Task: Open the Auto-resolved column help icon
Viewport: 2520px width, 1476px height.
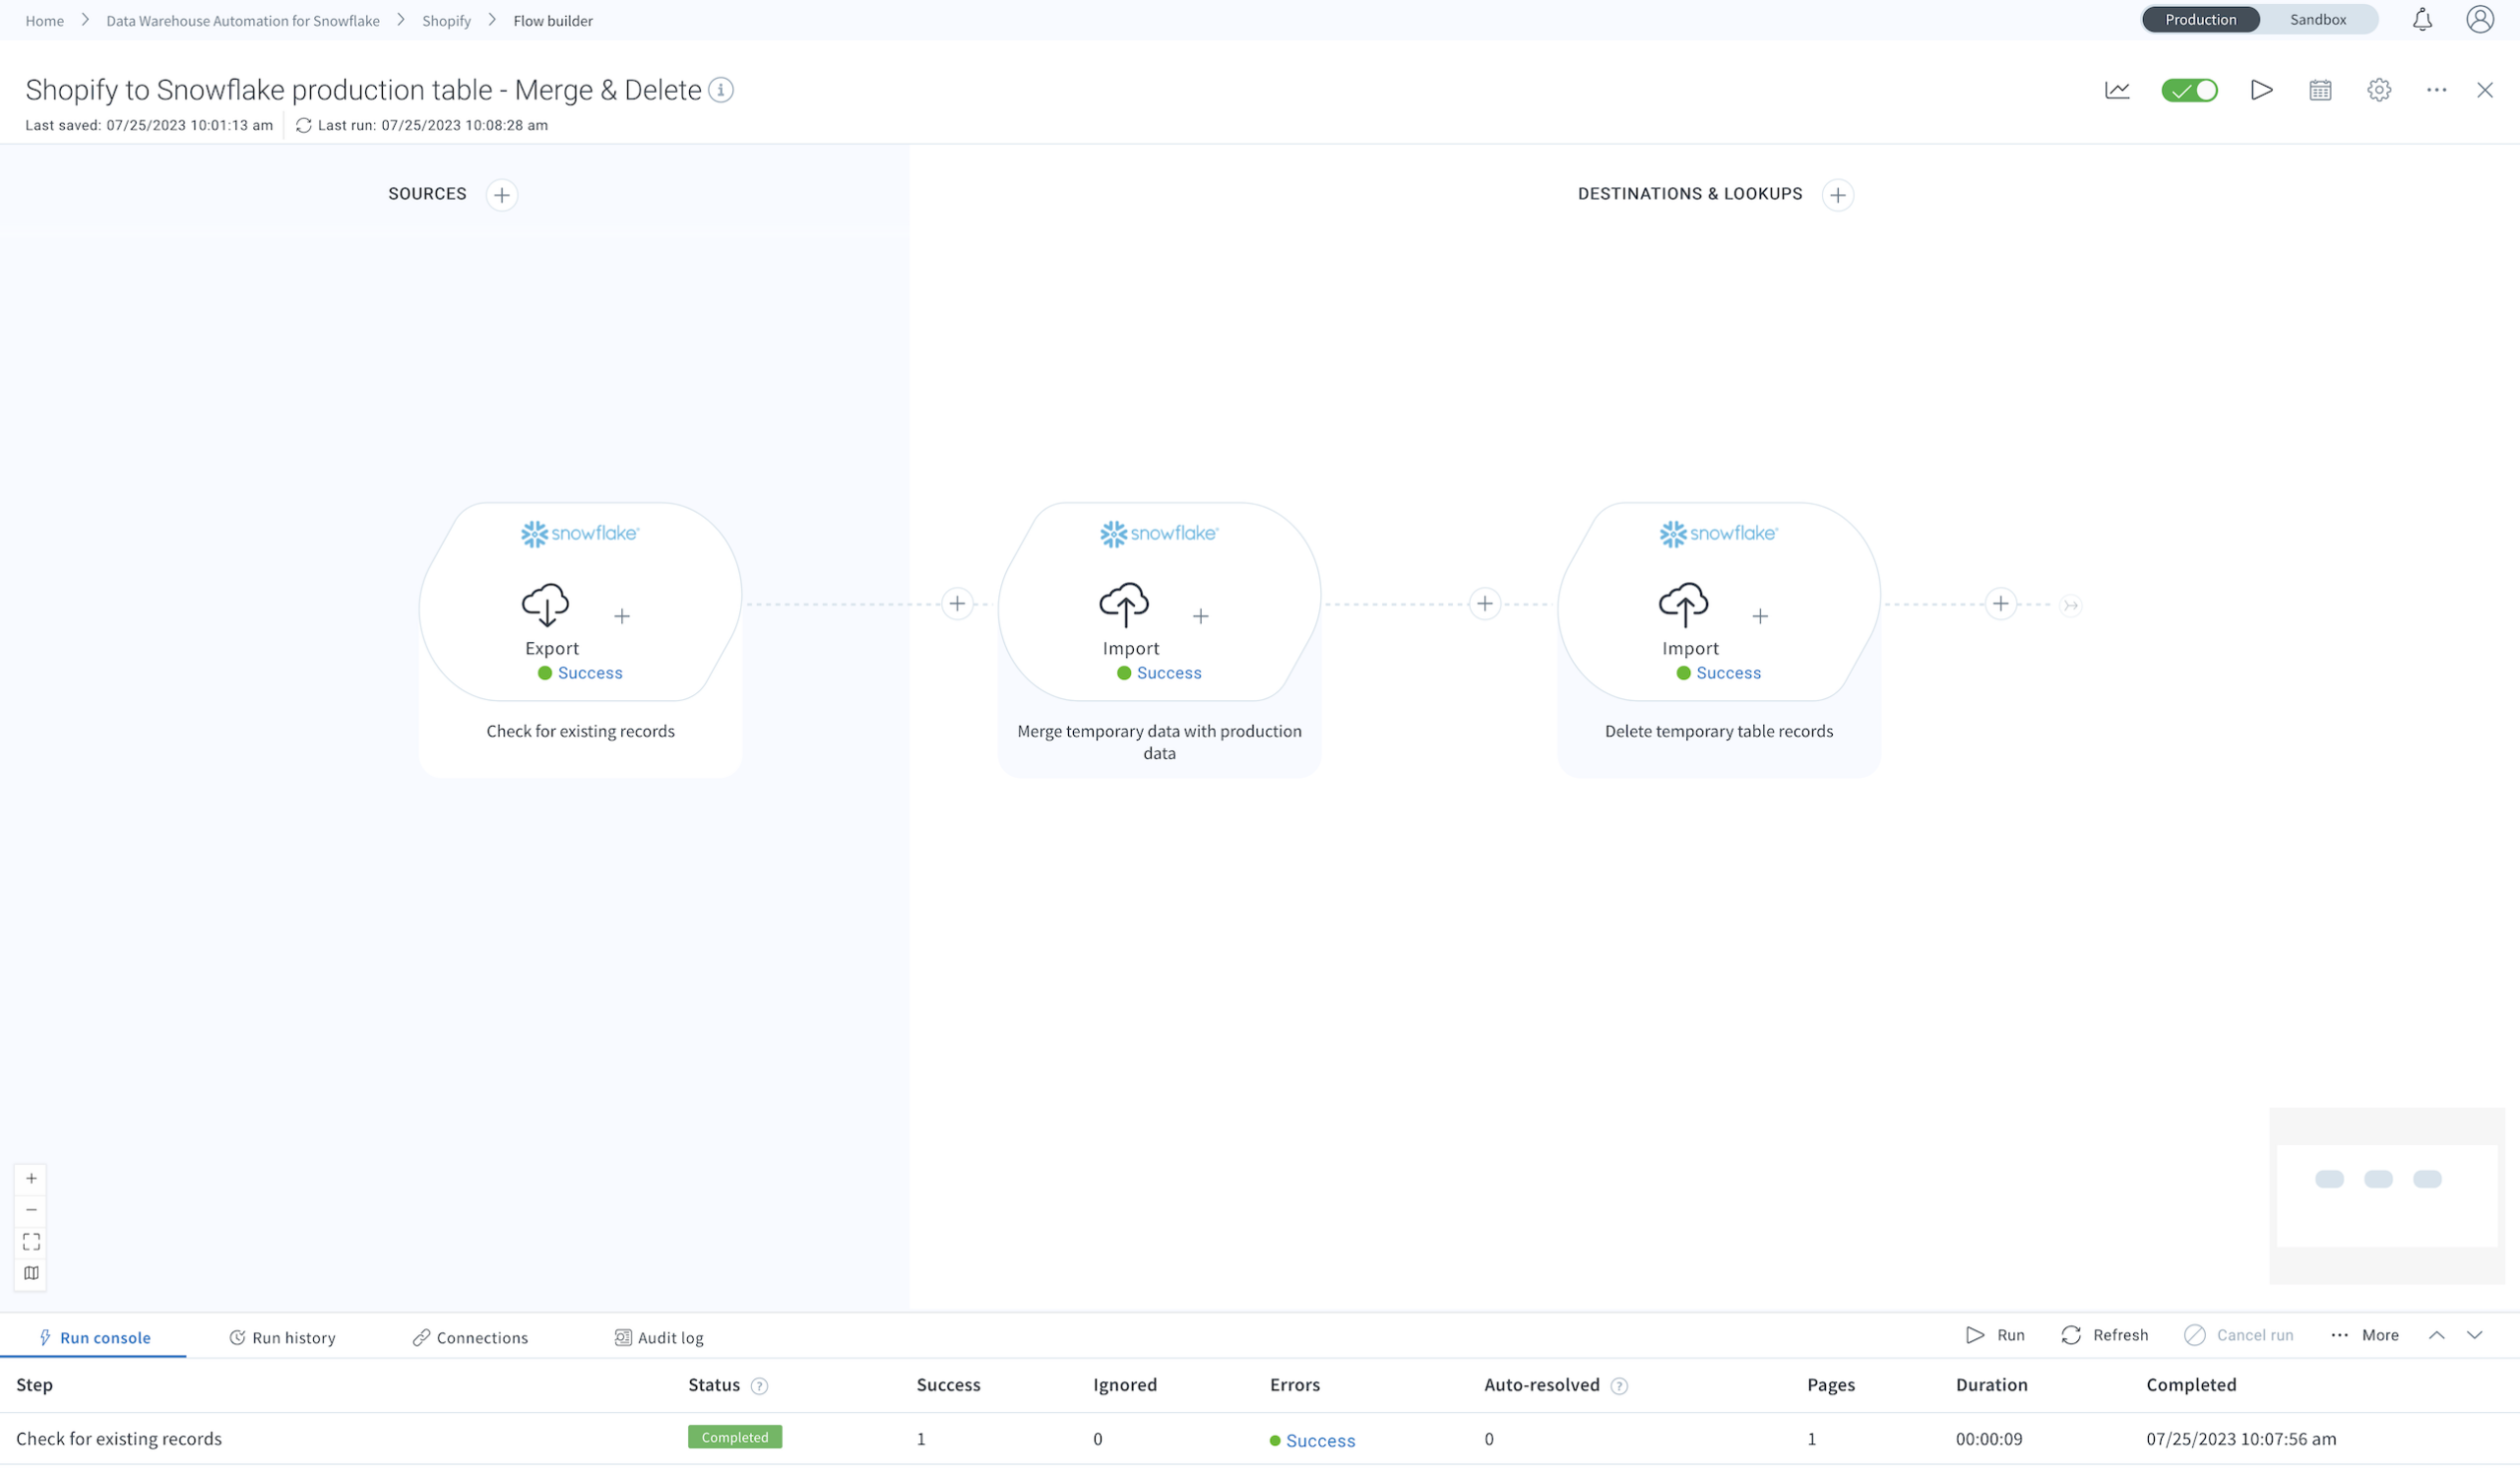Action: [x=1619, y=1387]
